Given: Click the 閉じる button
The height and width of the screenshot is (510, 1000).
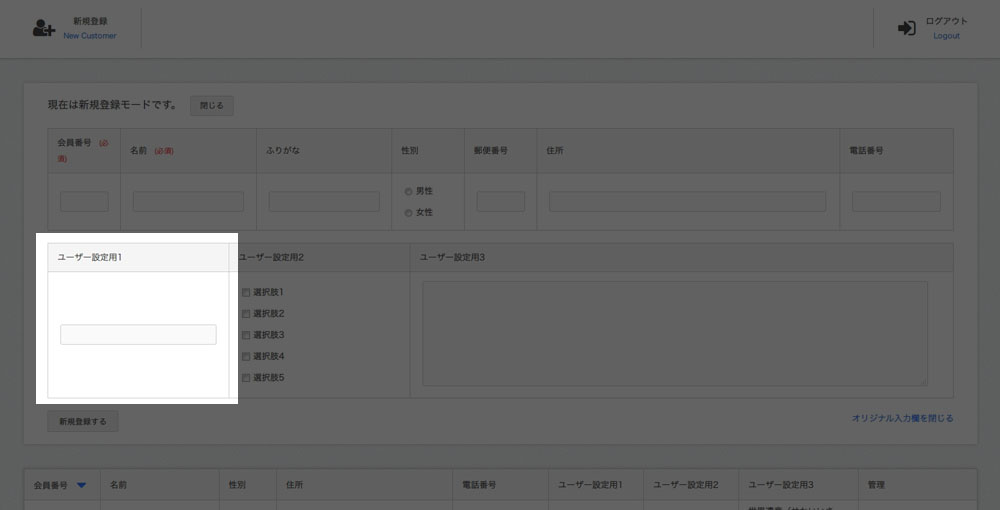Looking at the screenshot, I should coord(212,106).
